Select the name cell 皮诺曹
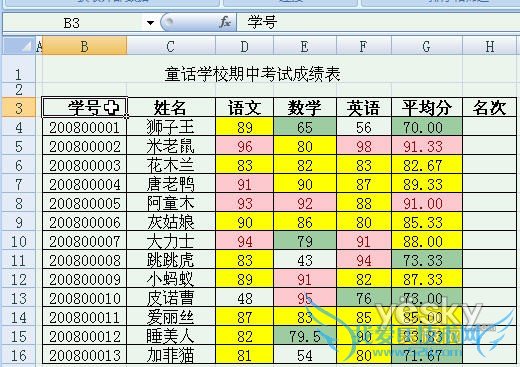 [171, 298]
